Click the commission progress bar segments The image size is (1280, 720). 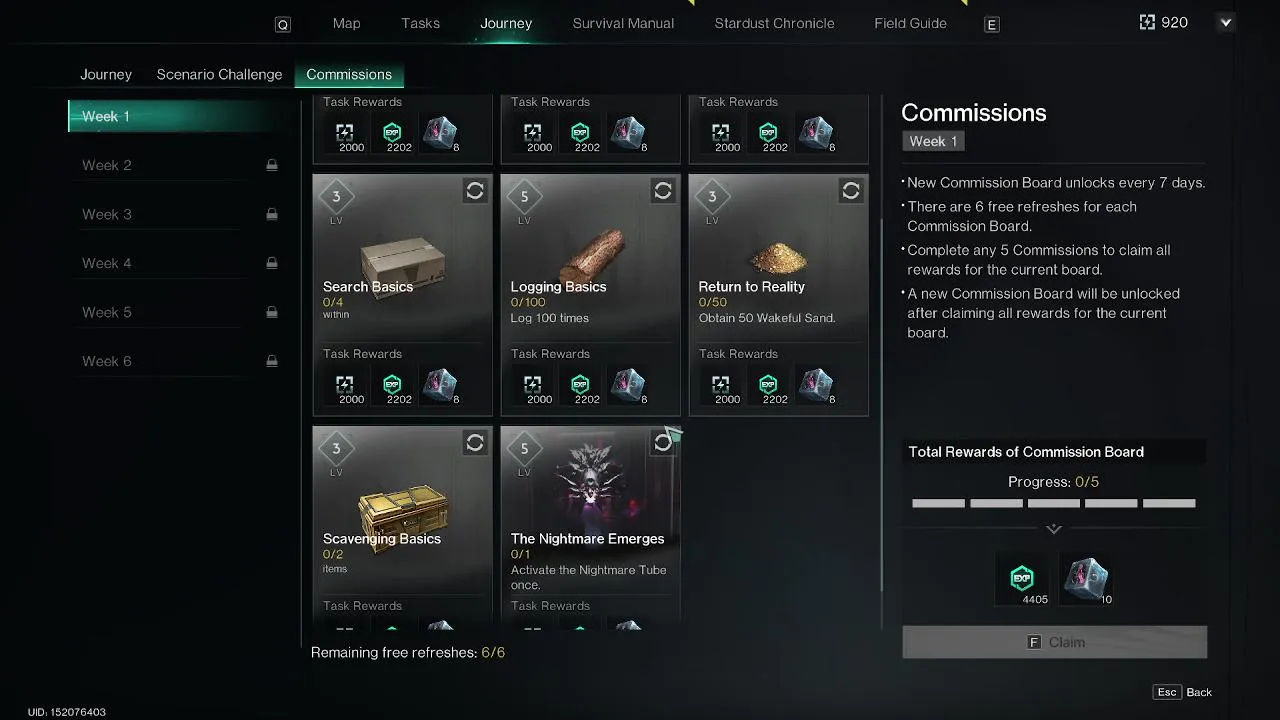[x=1054, y=503]
